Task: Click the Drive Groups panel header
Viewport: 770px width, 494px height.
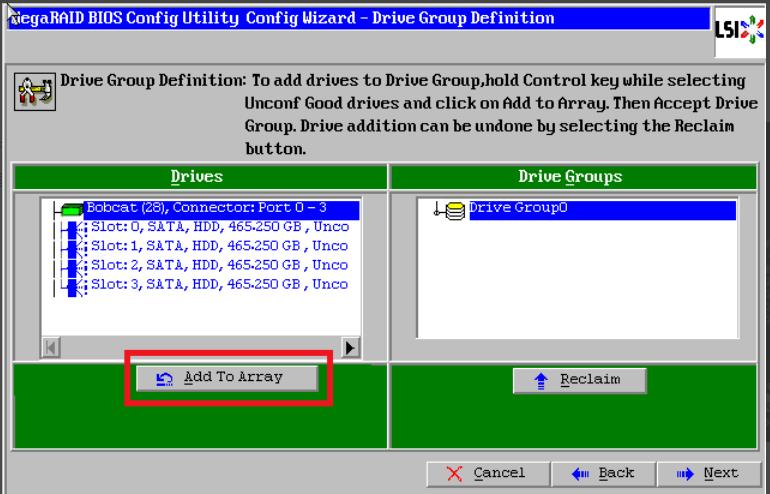Action: [x=573, y=177]
